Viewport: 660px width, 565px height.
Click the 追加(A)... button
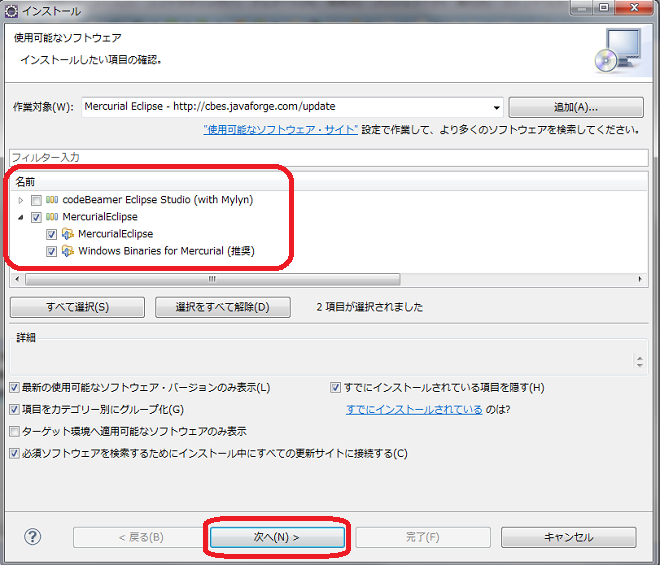pos(576,107)
